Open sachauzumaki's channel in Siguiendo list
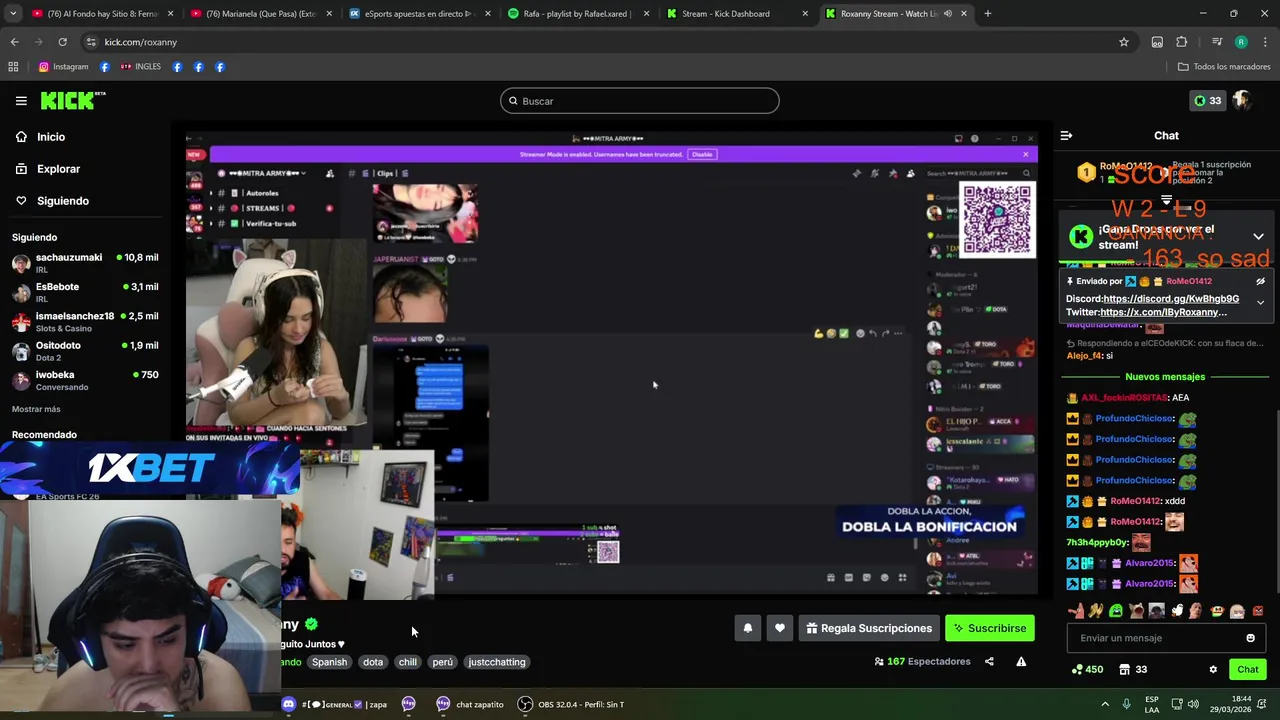The image size is (1280, 720). point(85,262)
